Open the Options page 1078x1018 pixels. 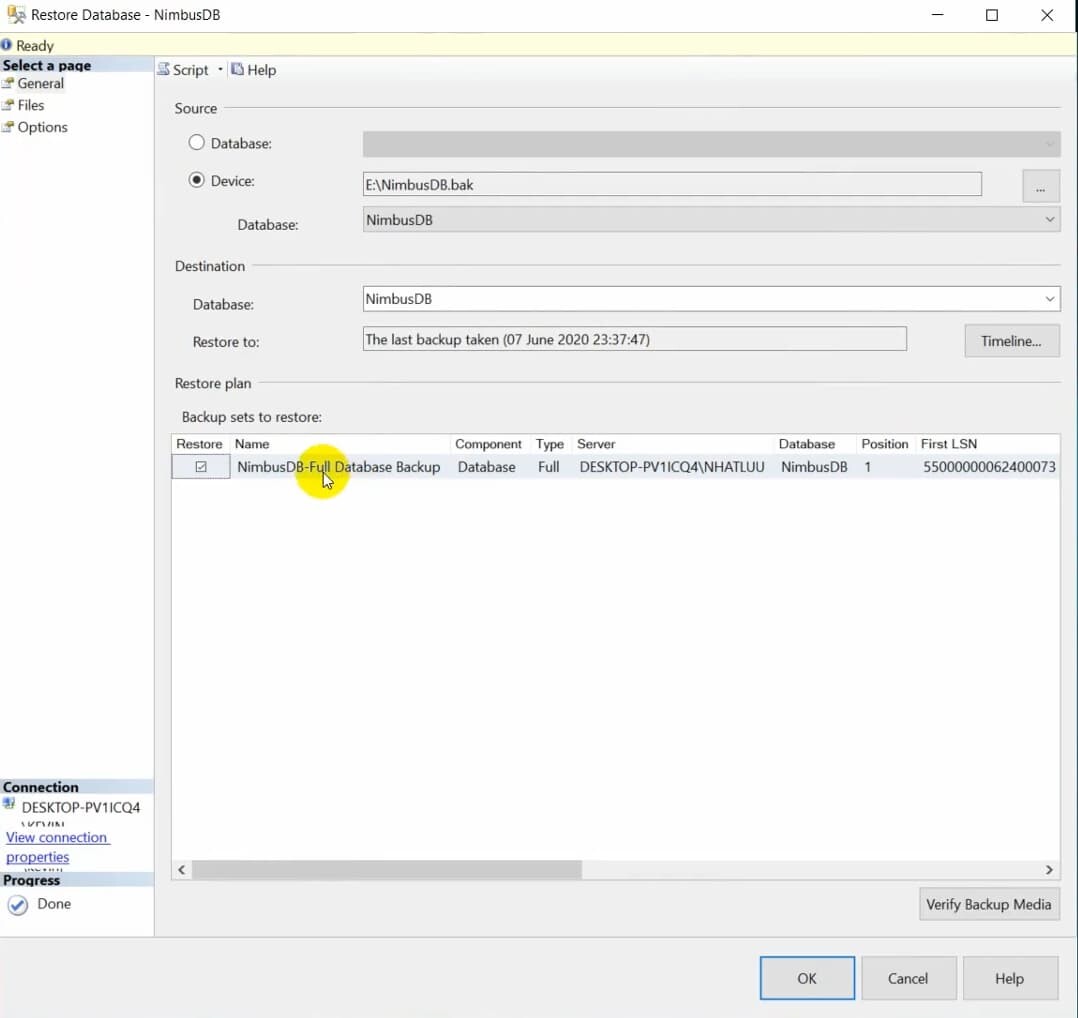coord(40,127)
